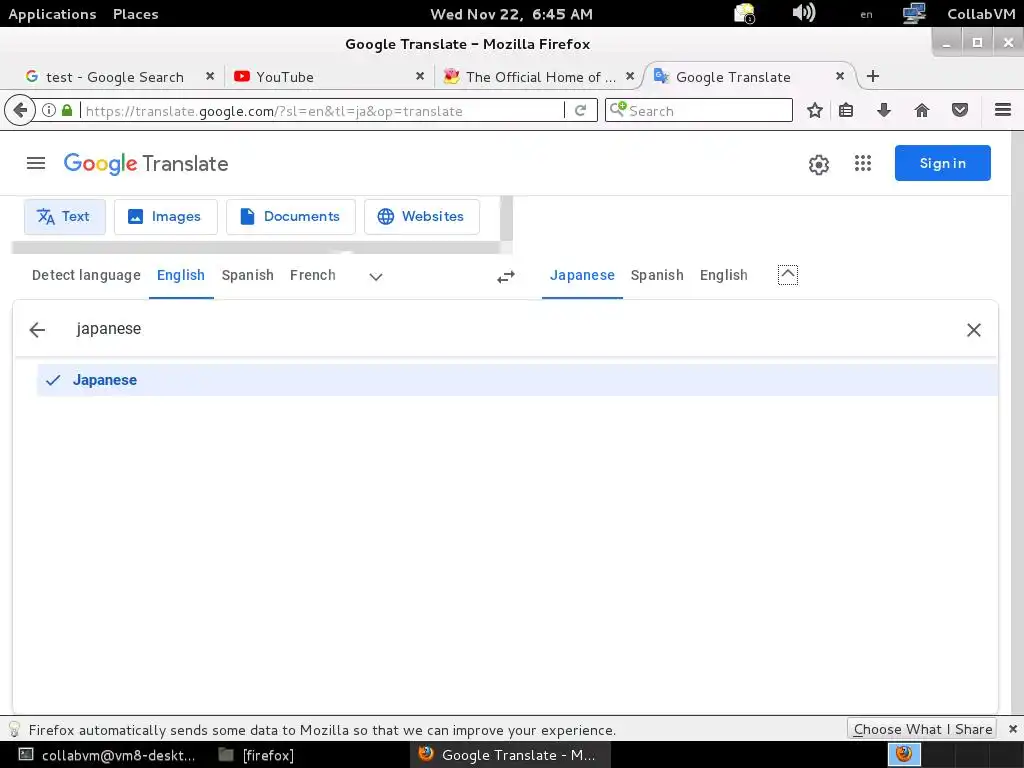
Task: Open a new Firefox tab
Action: coord(872,76)
